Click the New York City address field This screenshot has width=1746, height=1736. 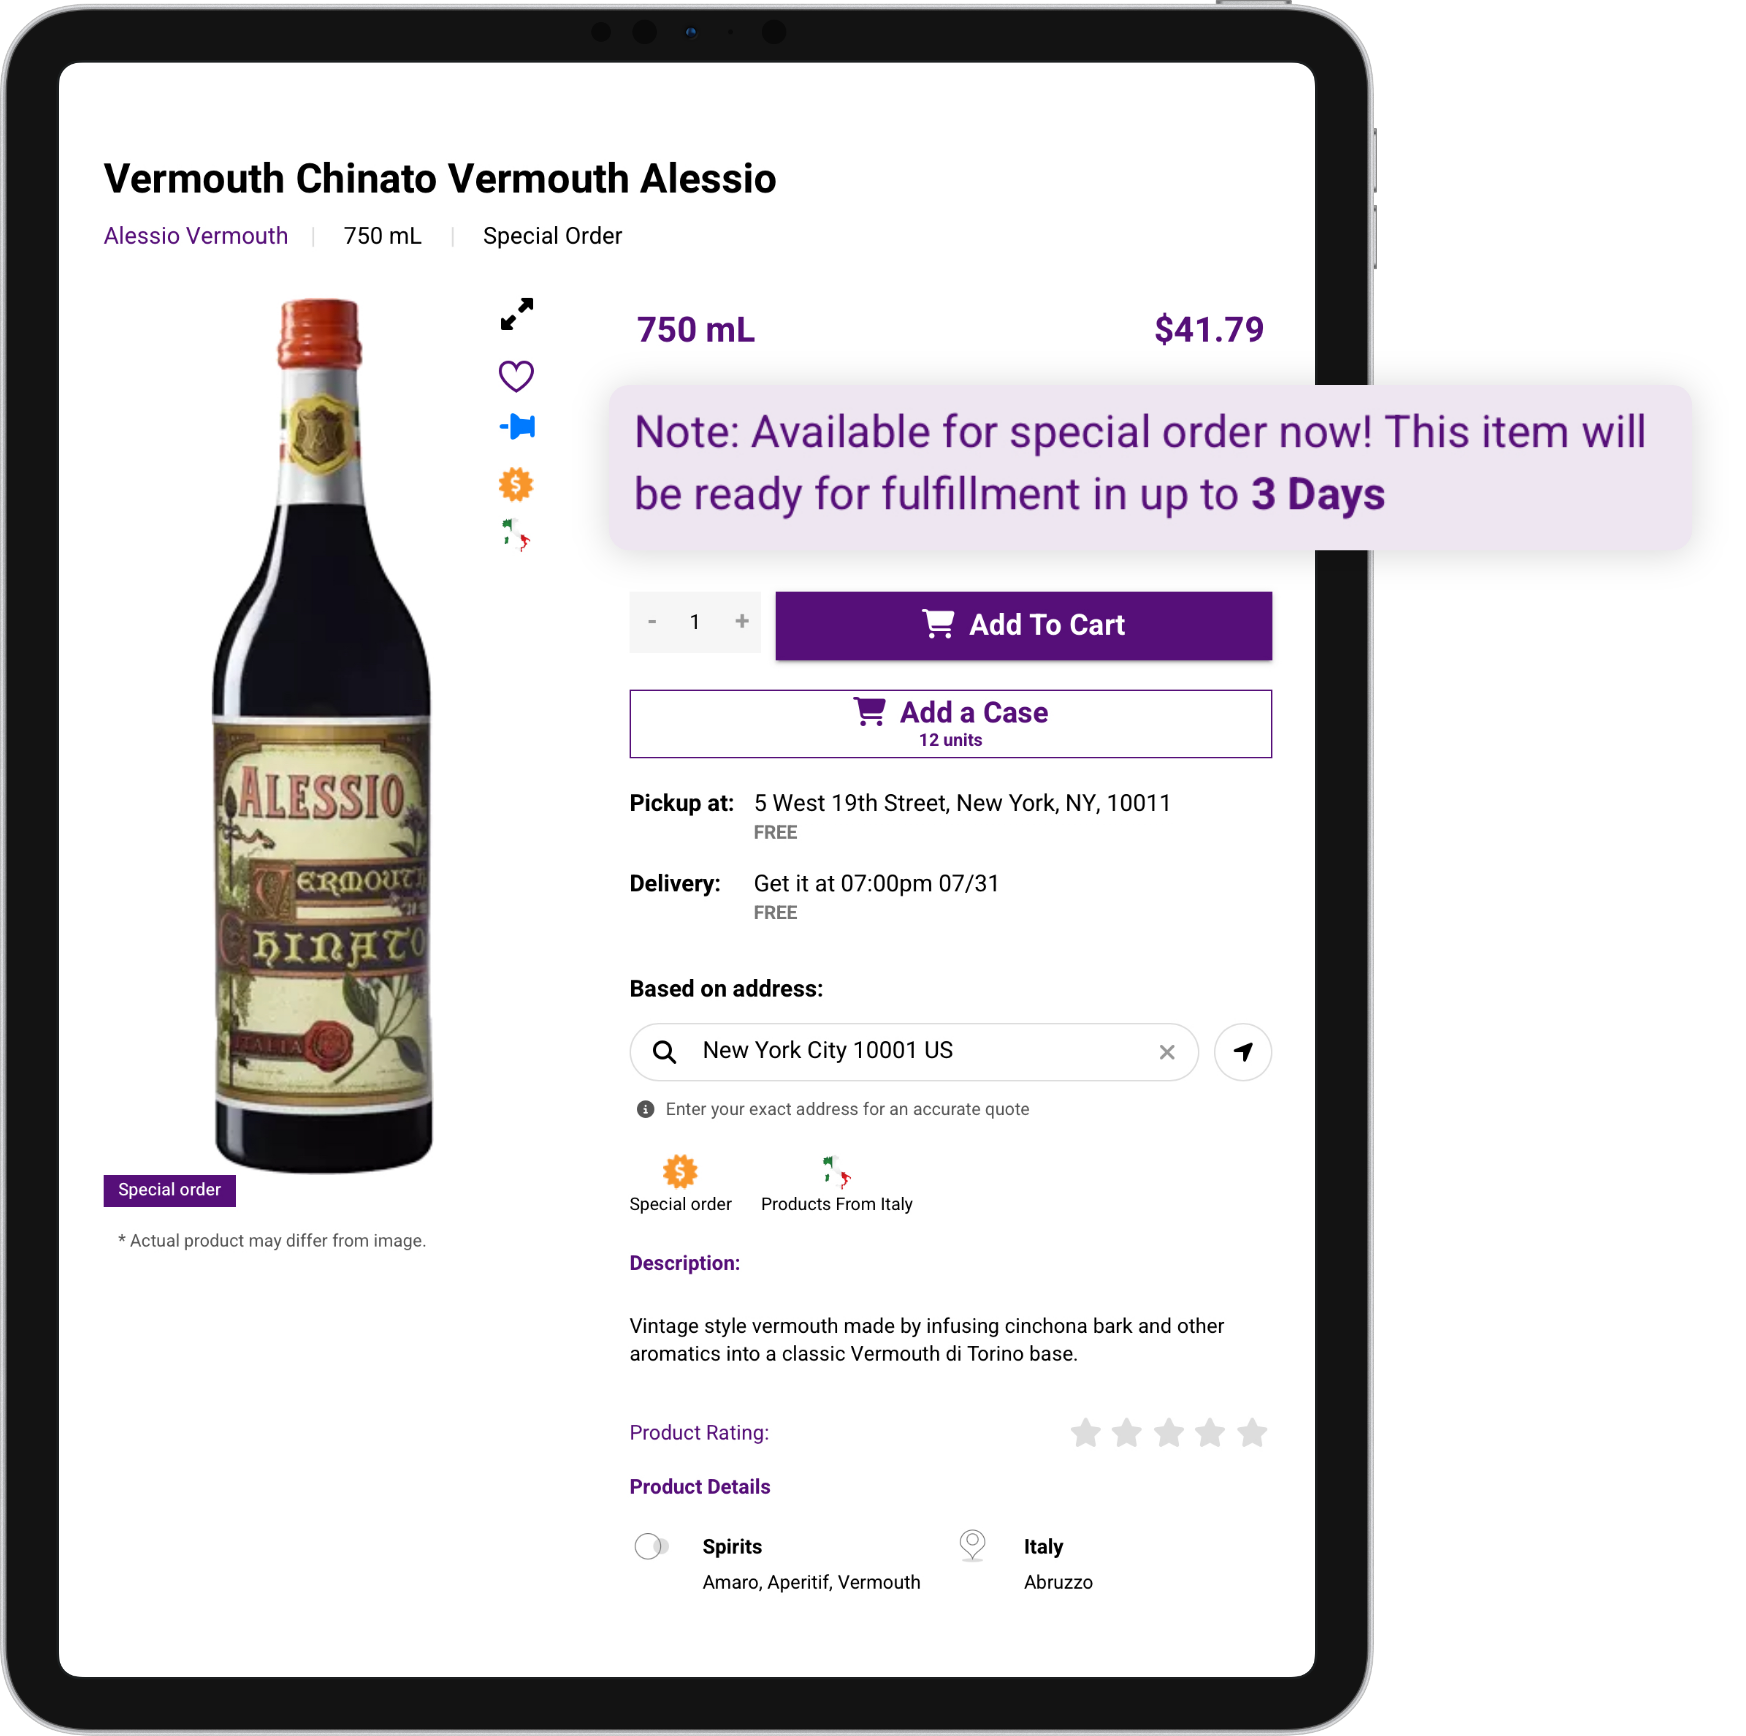[914, 1052]
